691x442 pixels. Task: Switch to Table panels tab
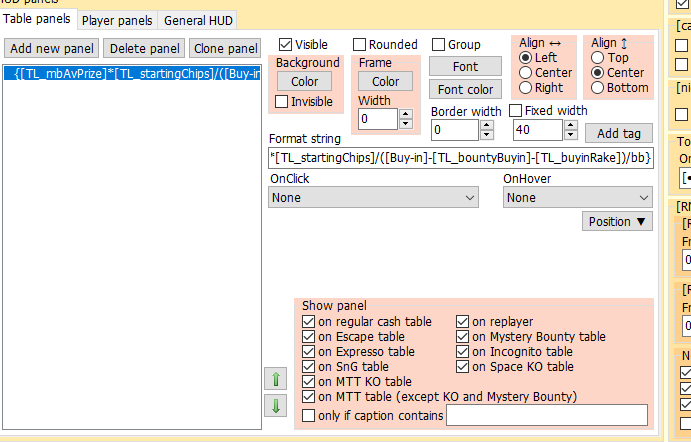pos(37,19)
